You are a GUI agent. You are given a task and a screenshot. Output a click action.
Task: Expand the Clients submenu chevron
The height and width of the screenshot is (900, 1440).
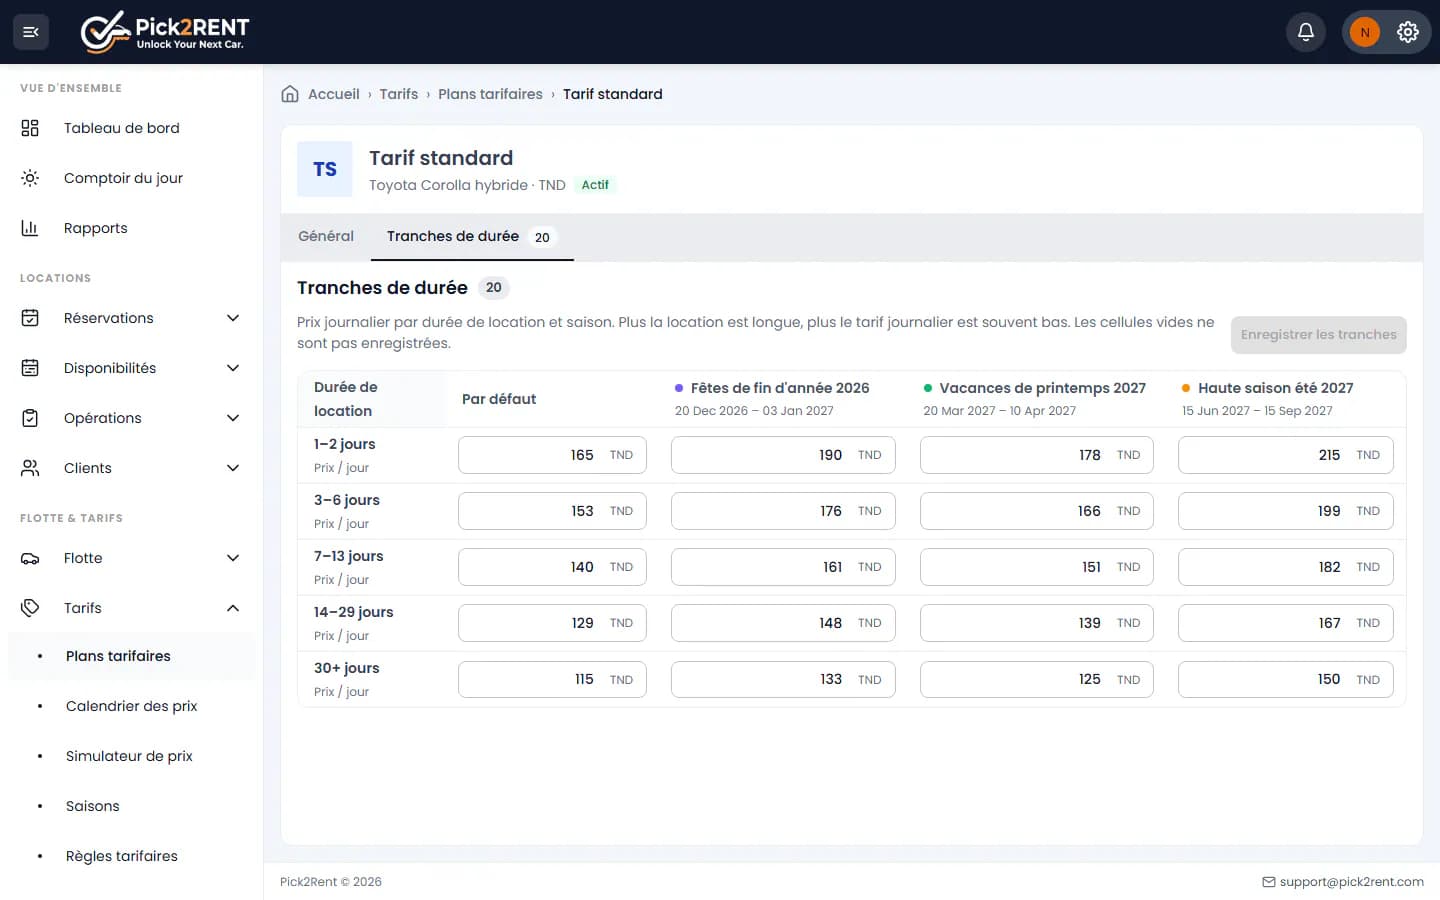tap(233, 468)
